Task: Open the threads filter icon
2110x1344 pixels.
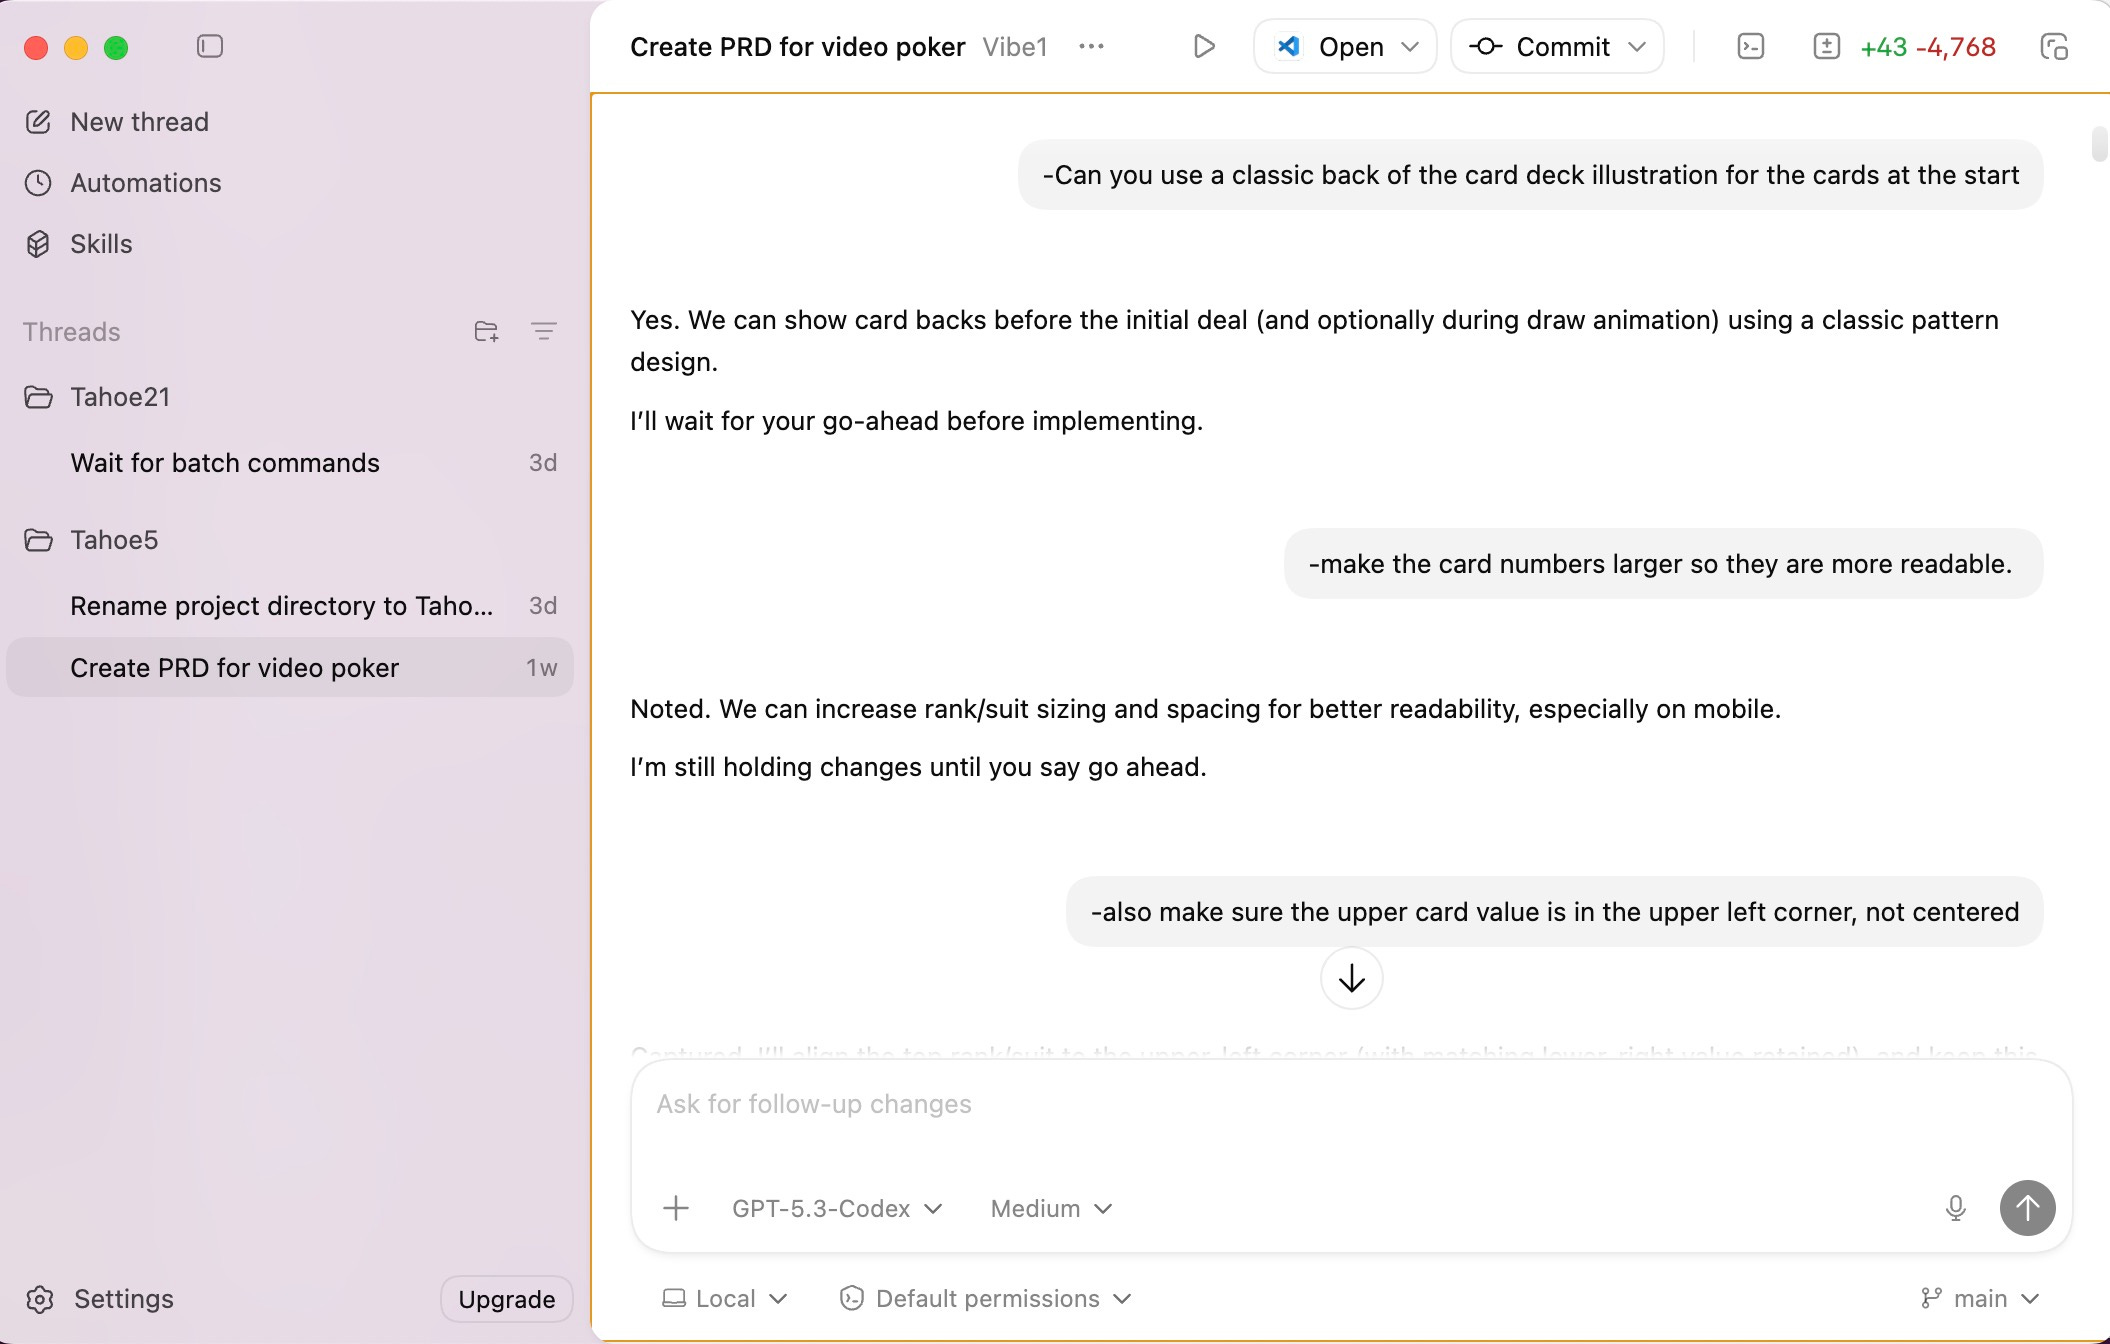Action: [543, 332]
